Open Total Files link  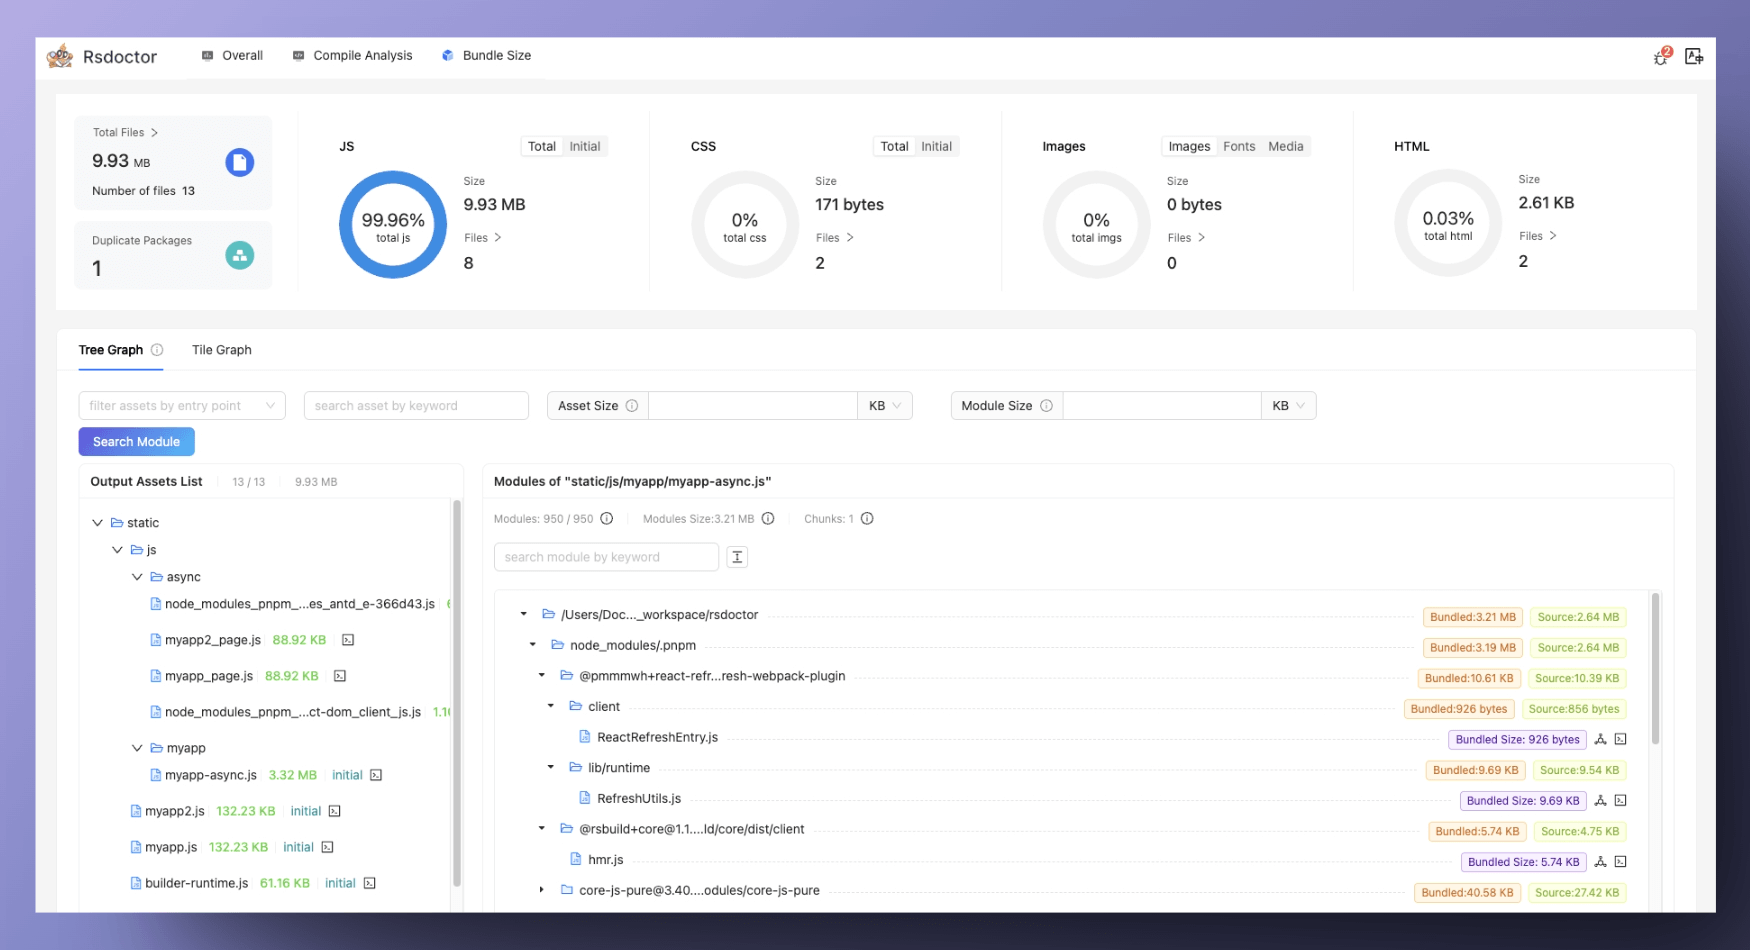pyautogui.click(x=125, y=132)
